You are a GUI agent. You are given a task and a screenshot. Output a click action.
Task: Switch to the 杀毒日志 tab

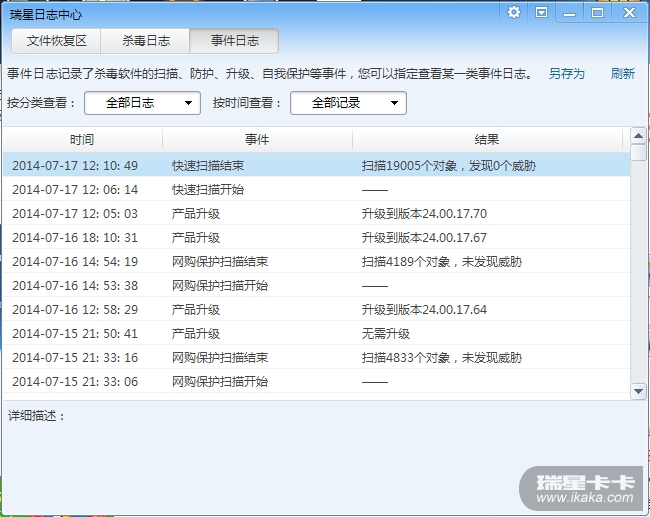146,41
